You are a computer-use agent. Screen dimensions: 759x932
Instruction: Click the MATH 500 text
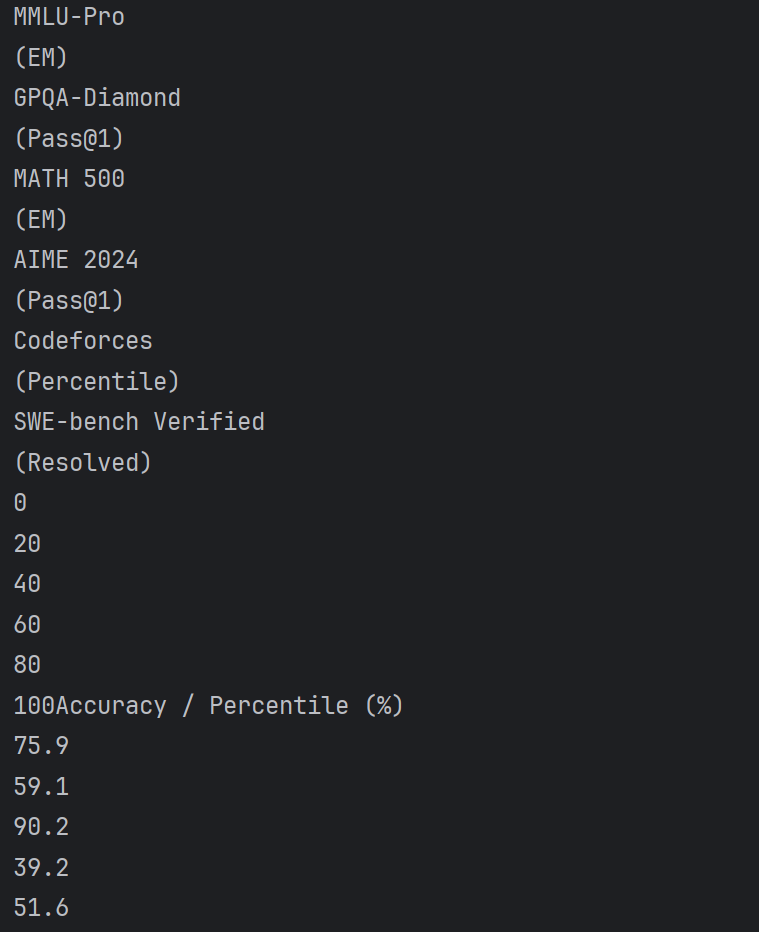click(69, 178)
